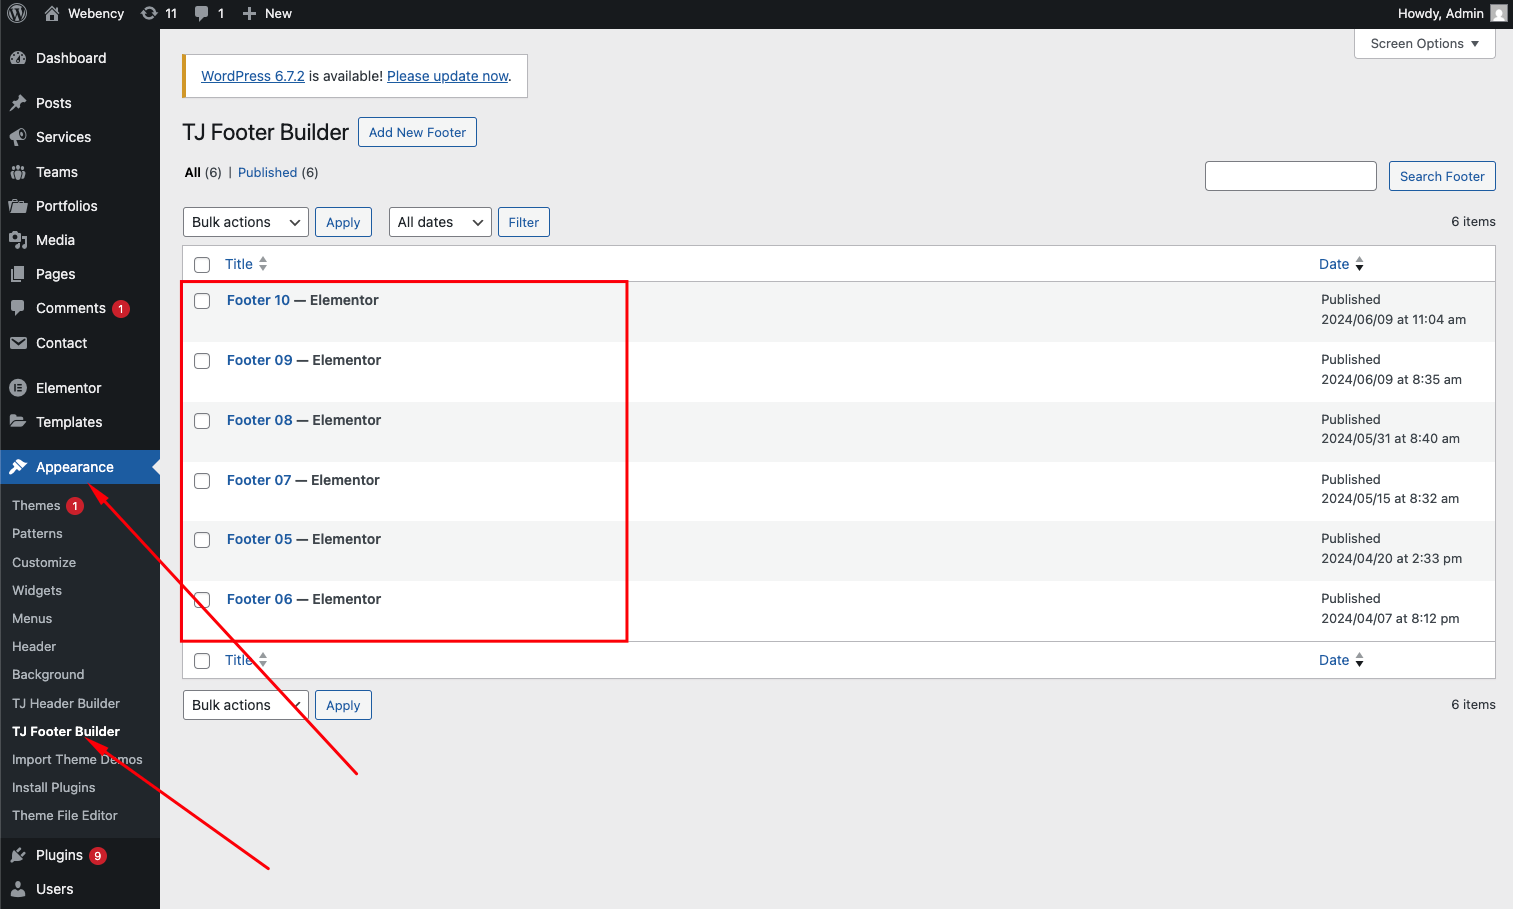Open the All dates filter dropdown
This screenshot has width=1513, height=909.
click(x=440, y=222)
